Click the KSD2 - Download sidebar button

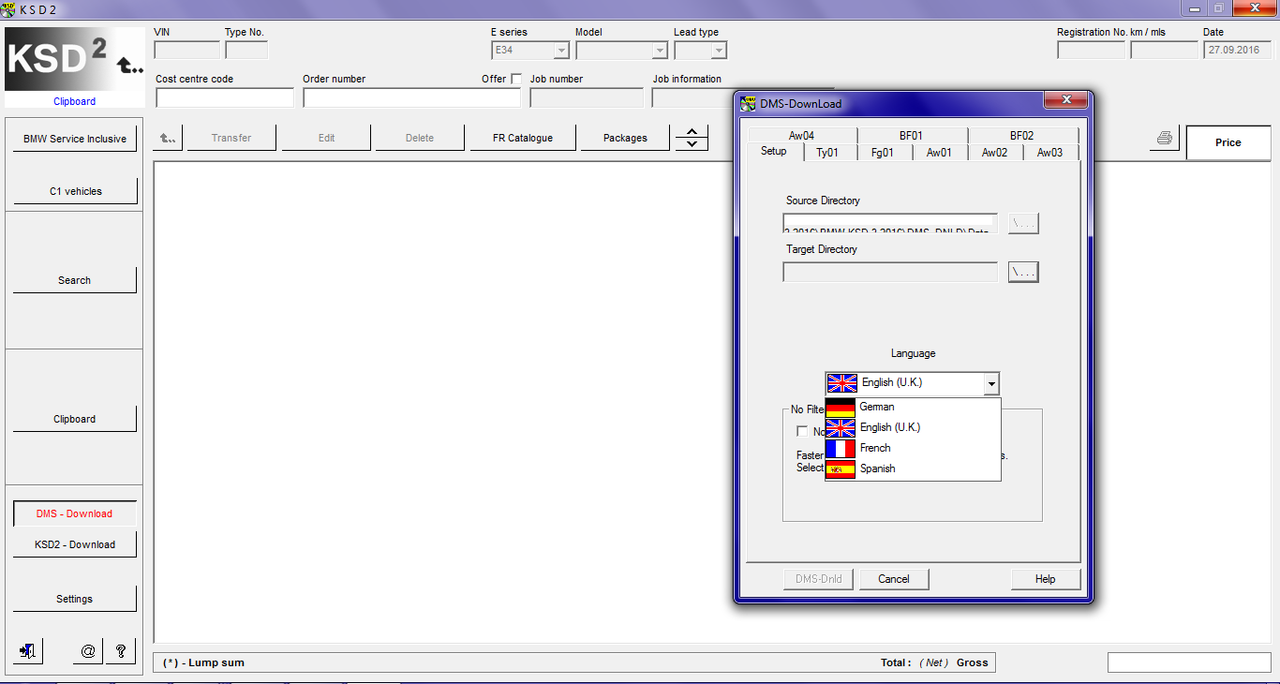click(75, 544)
